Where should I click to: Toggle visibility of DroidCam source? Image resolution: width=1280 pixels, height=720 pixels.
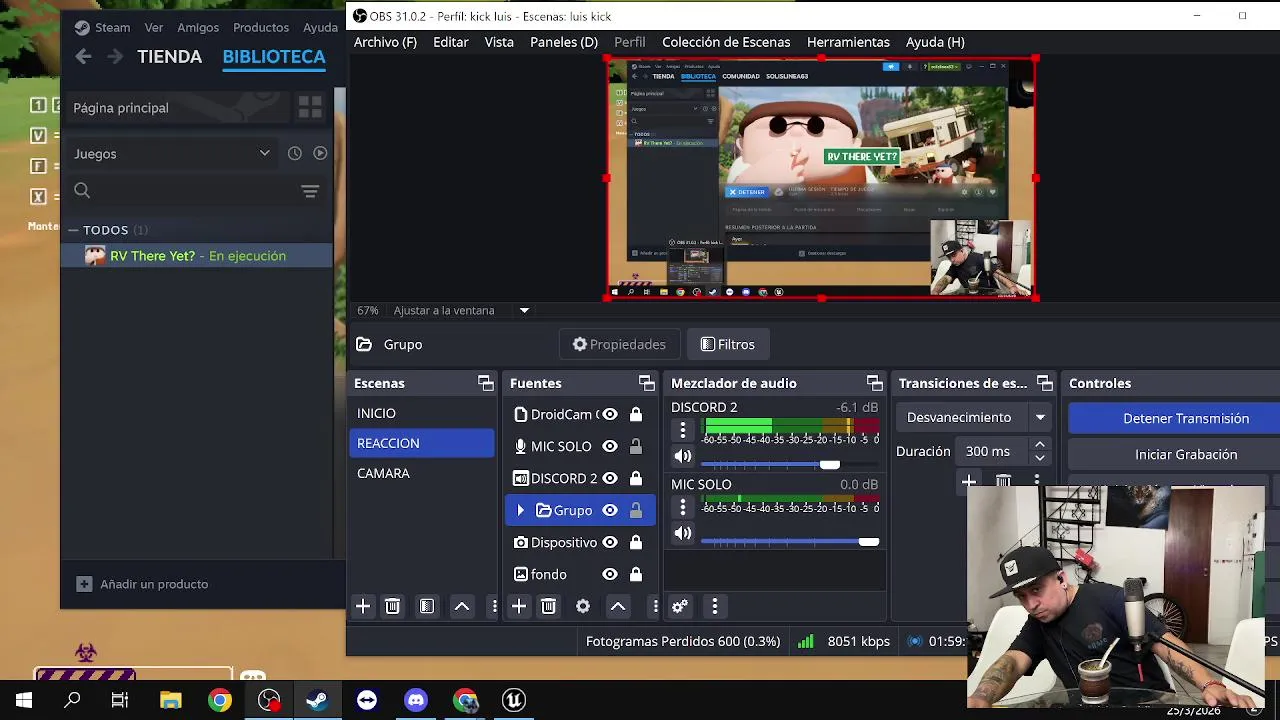(x=610, y=414)
